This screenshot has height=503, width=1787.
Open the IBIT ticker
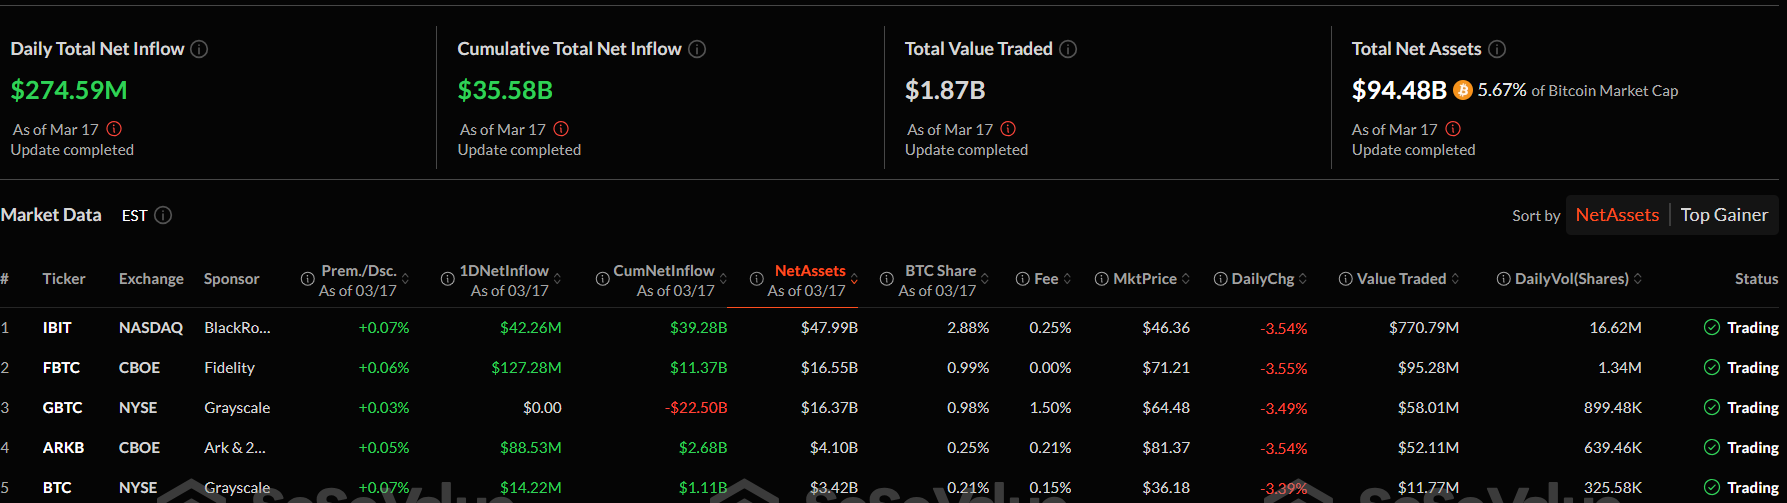tap(57, 327)
